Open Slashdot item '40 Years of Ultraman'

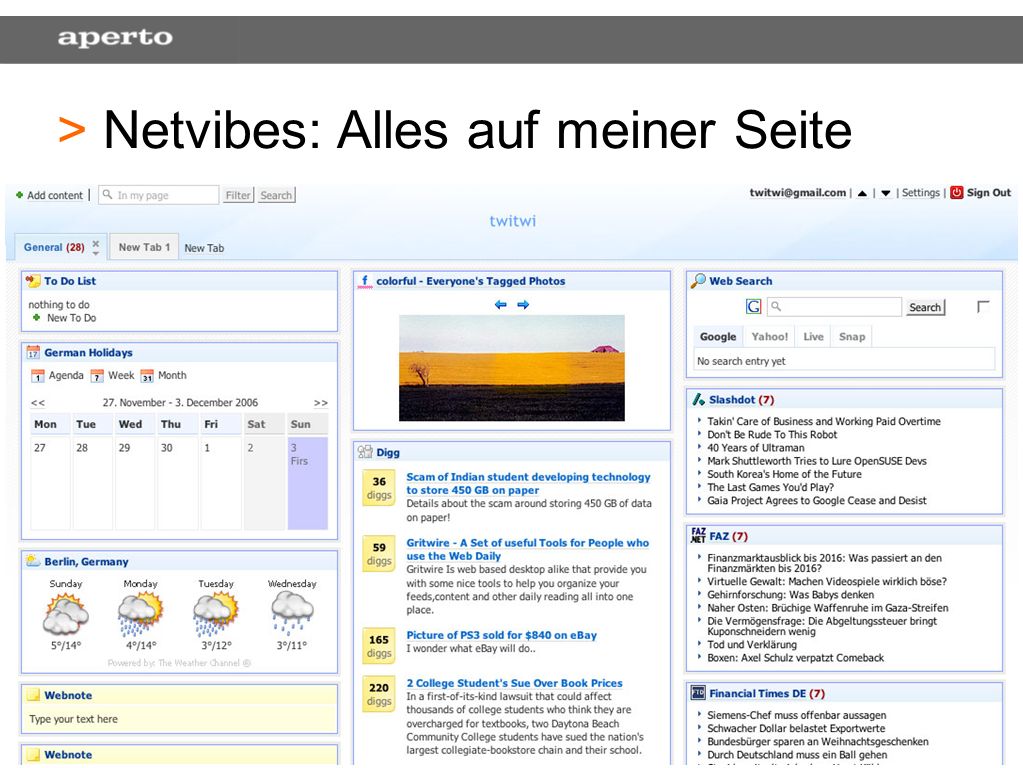click(756, 448)
